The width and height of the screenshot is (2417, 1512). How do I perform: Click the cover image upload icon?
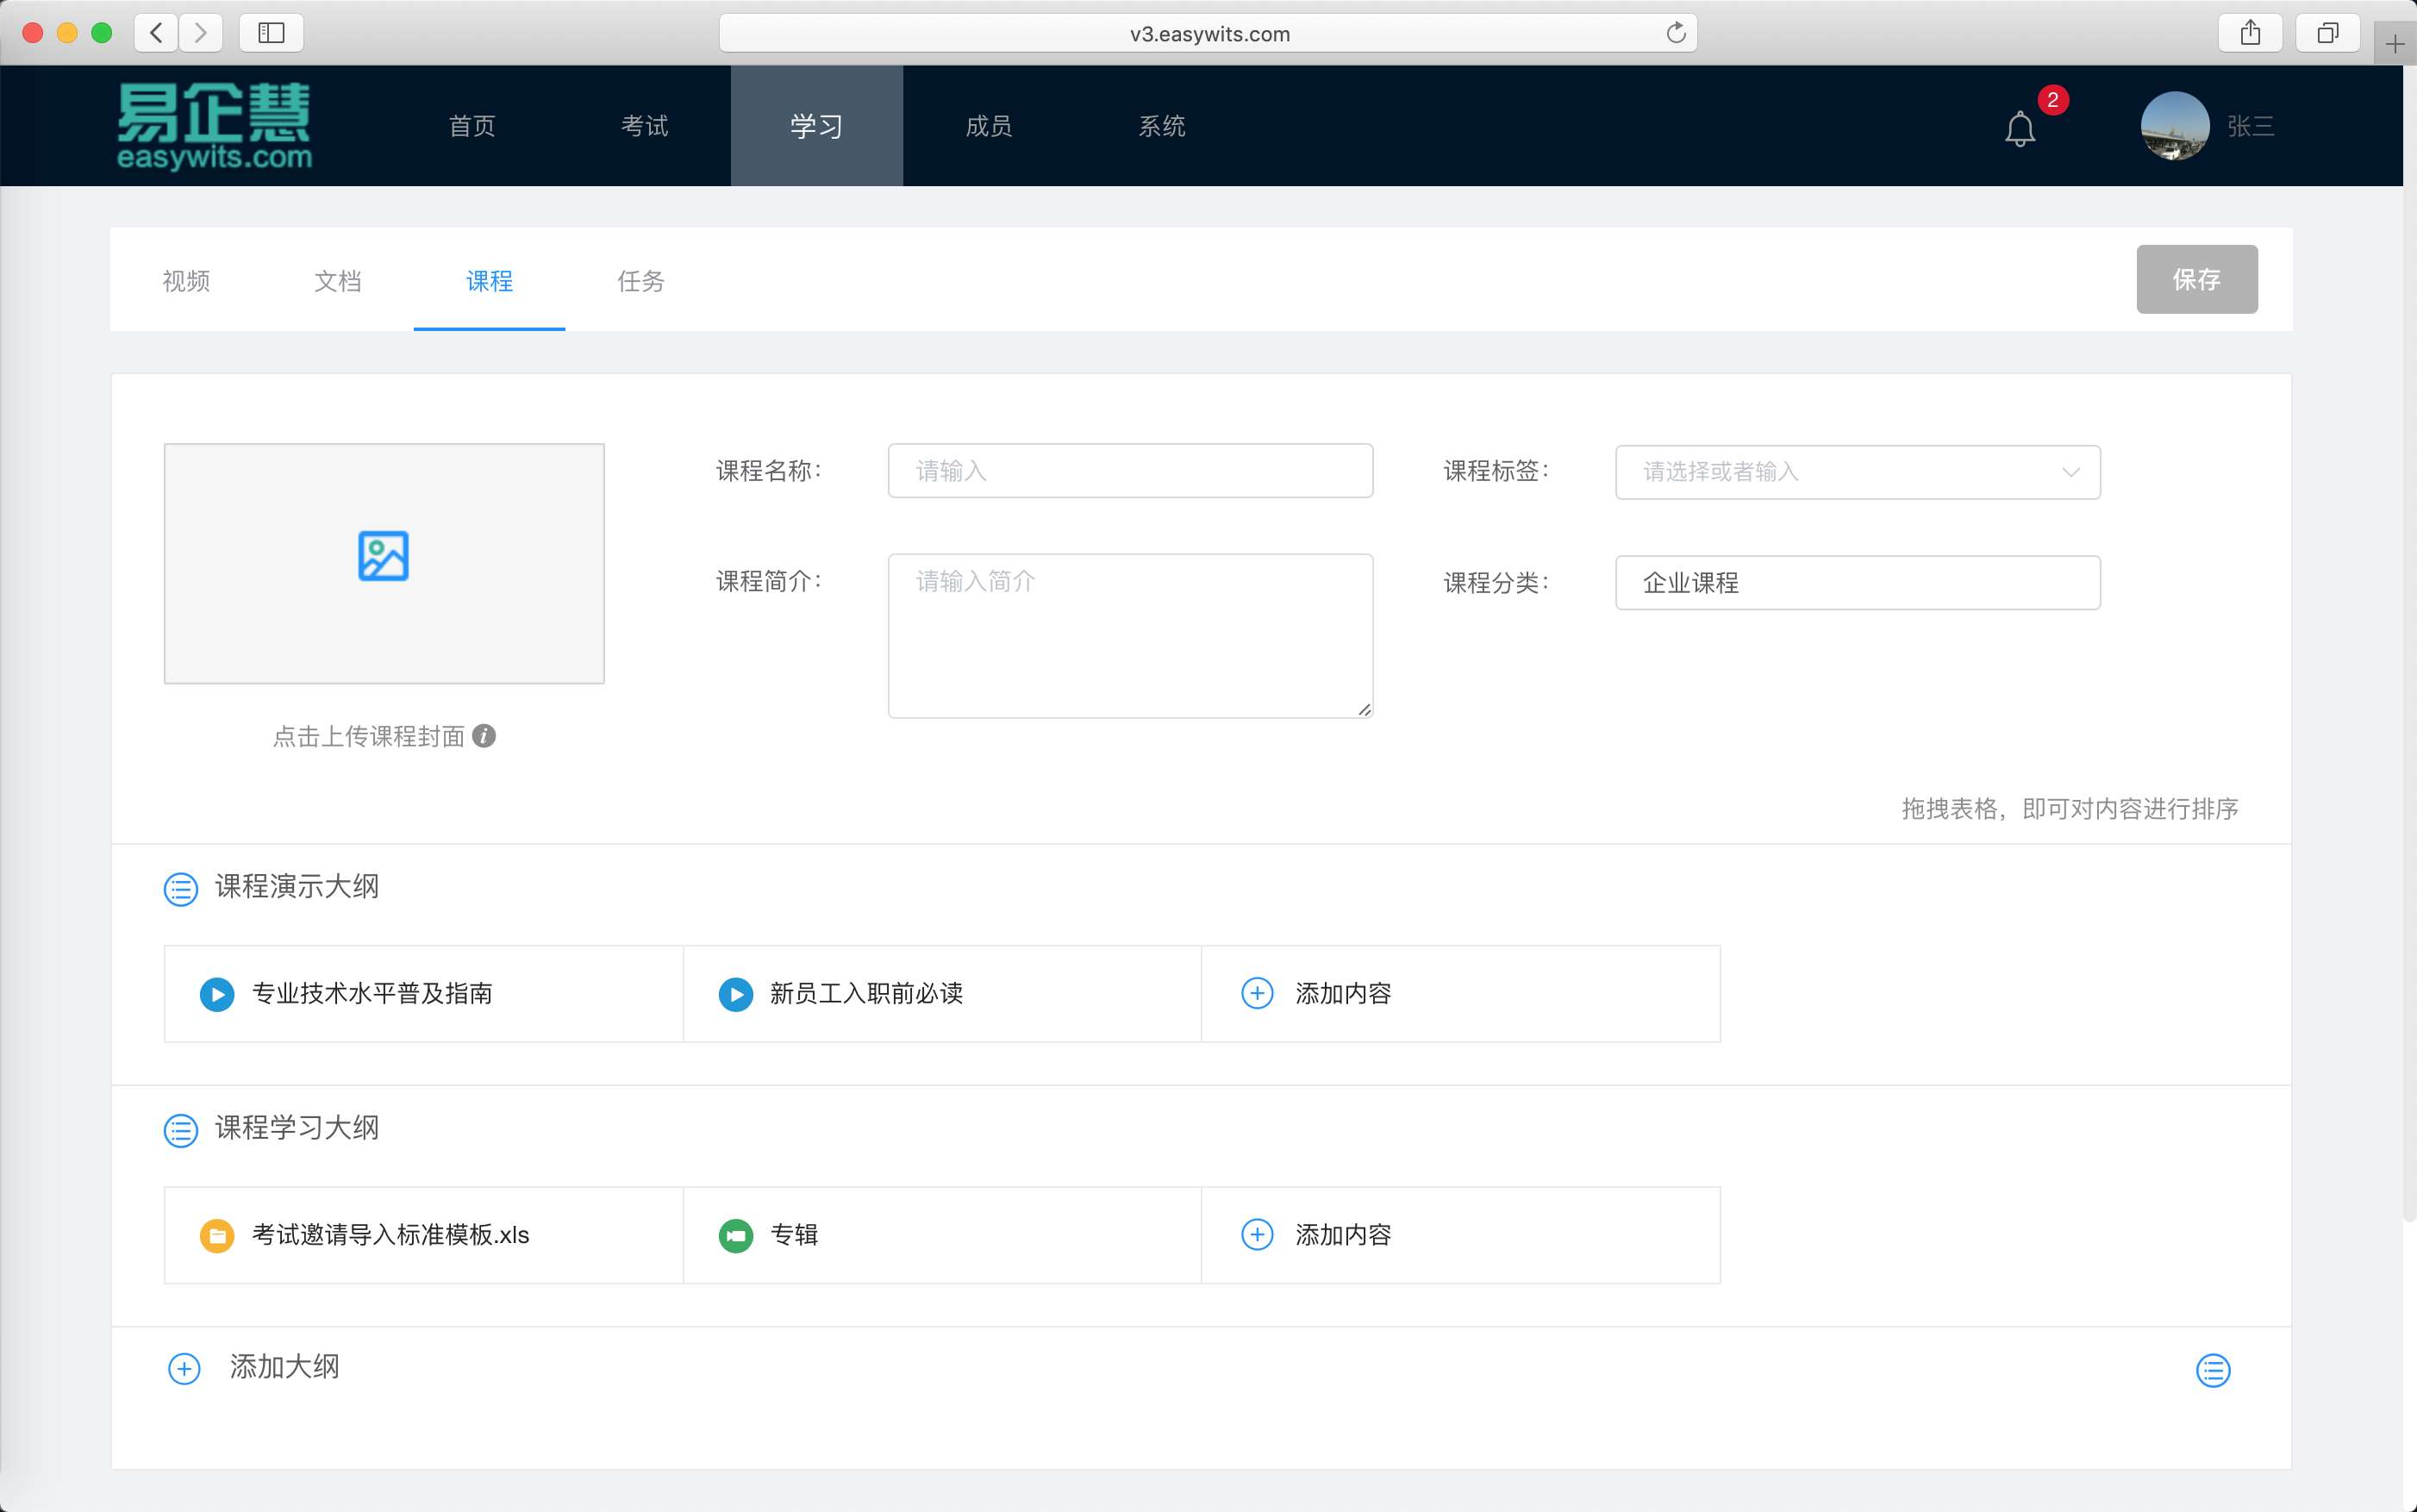[383, 556]
